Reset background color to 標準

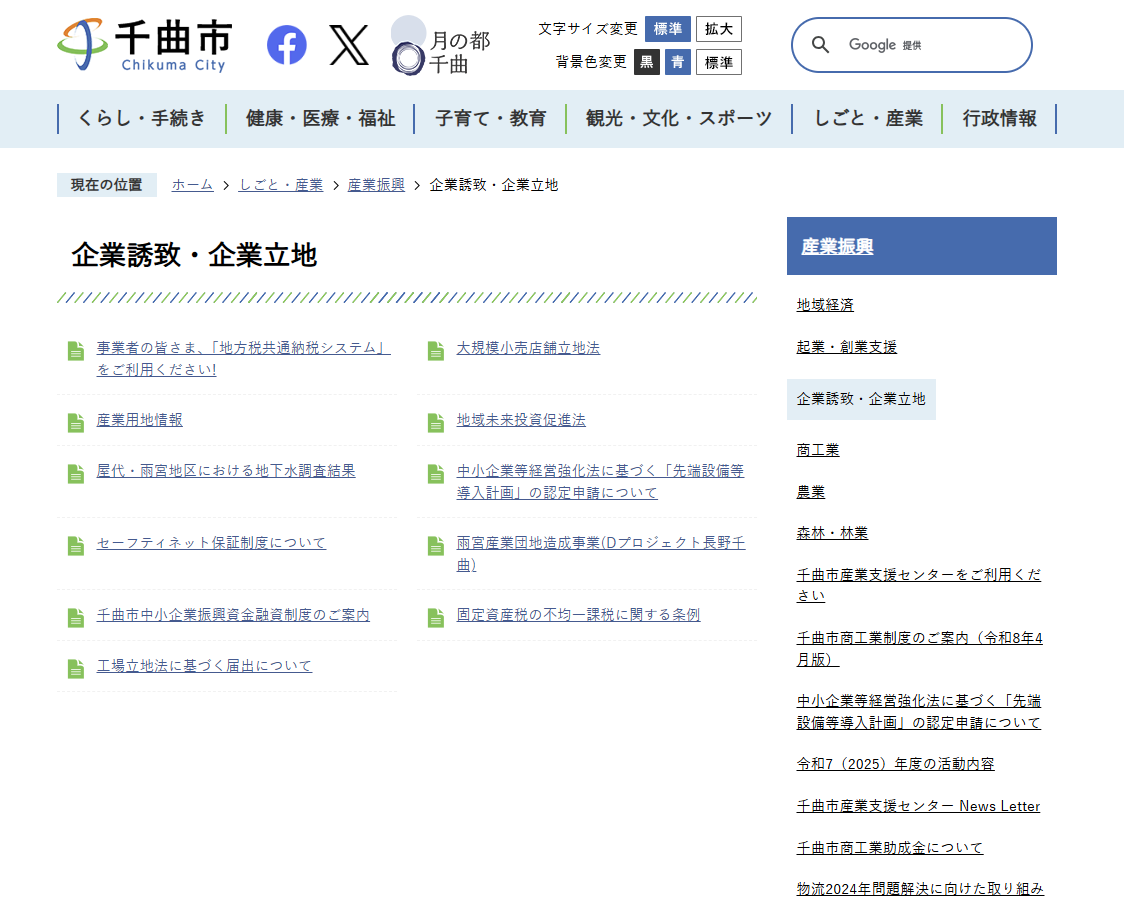pos(718,62)
